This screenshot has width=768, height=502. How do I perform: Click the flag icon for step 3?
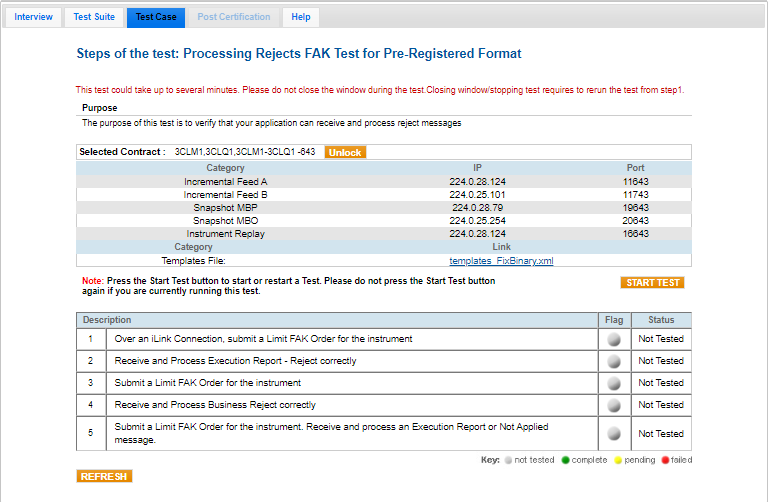click(x=614, y=383)
